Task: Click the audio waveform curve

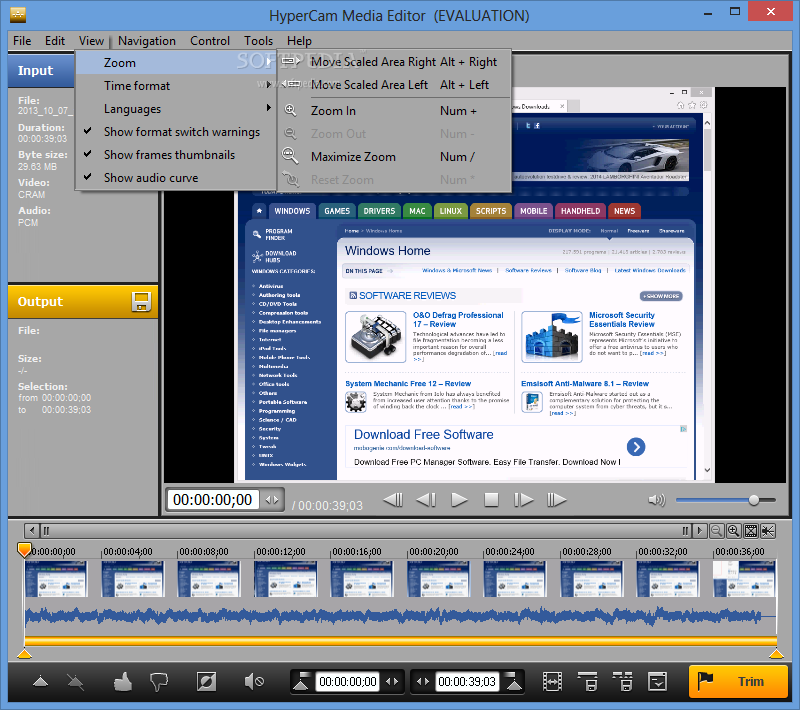Action: pos(400,616)
